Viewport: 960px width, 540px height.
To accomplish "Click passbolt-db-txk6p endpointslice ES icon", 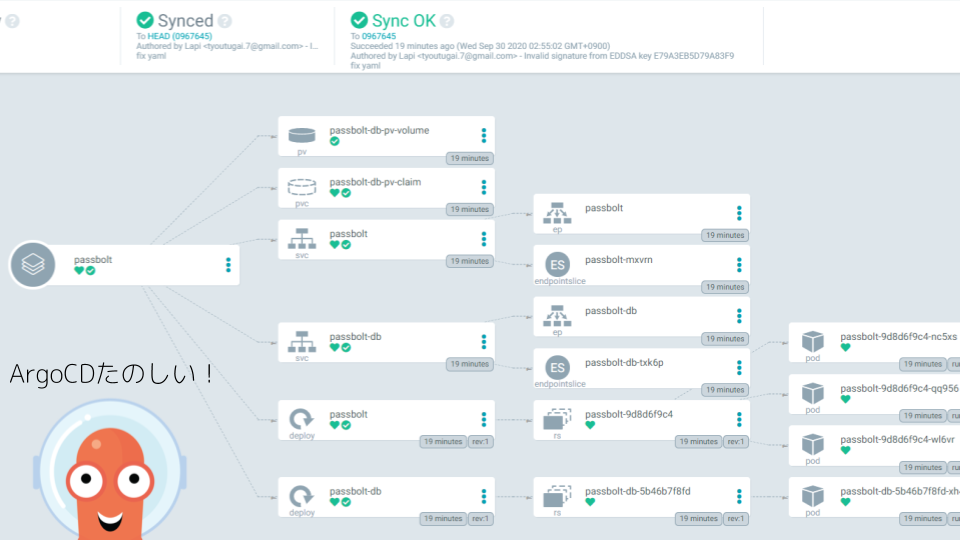I will pyautogui.click(x=557, y=367).
